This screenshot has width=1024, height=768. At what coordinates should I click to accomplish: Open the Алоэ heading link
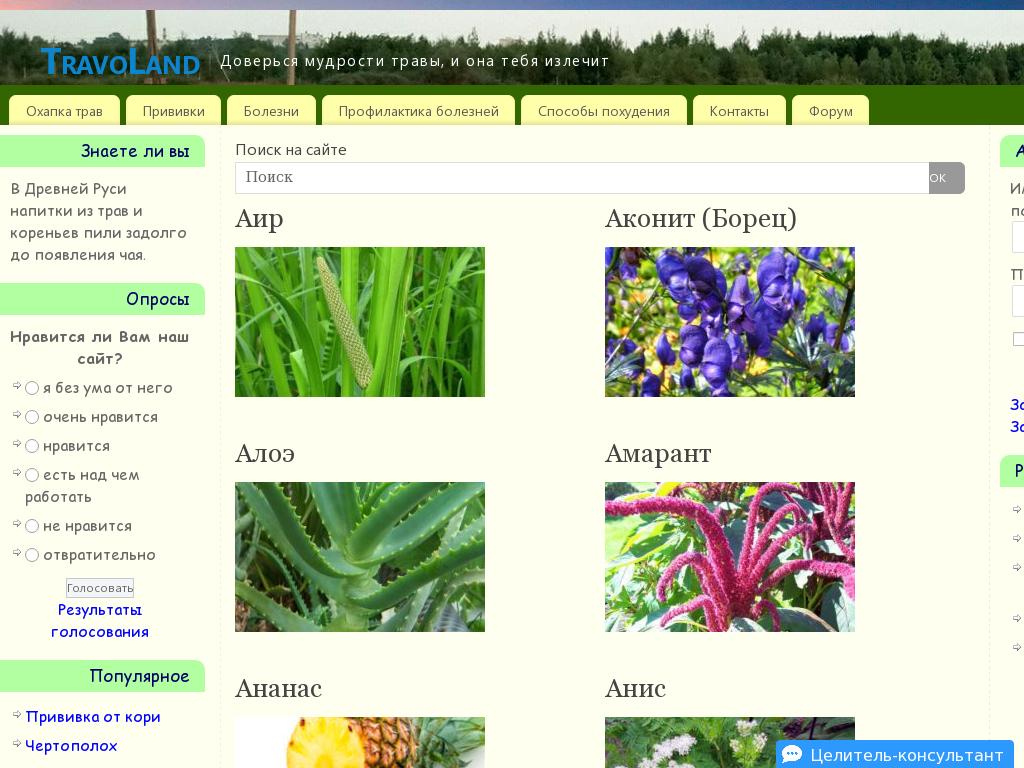click(x=265, y=454)
